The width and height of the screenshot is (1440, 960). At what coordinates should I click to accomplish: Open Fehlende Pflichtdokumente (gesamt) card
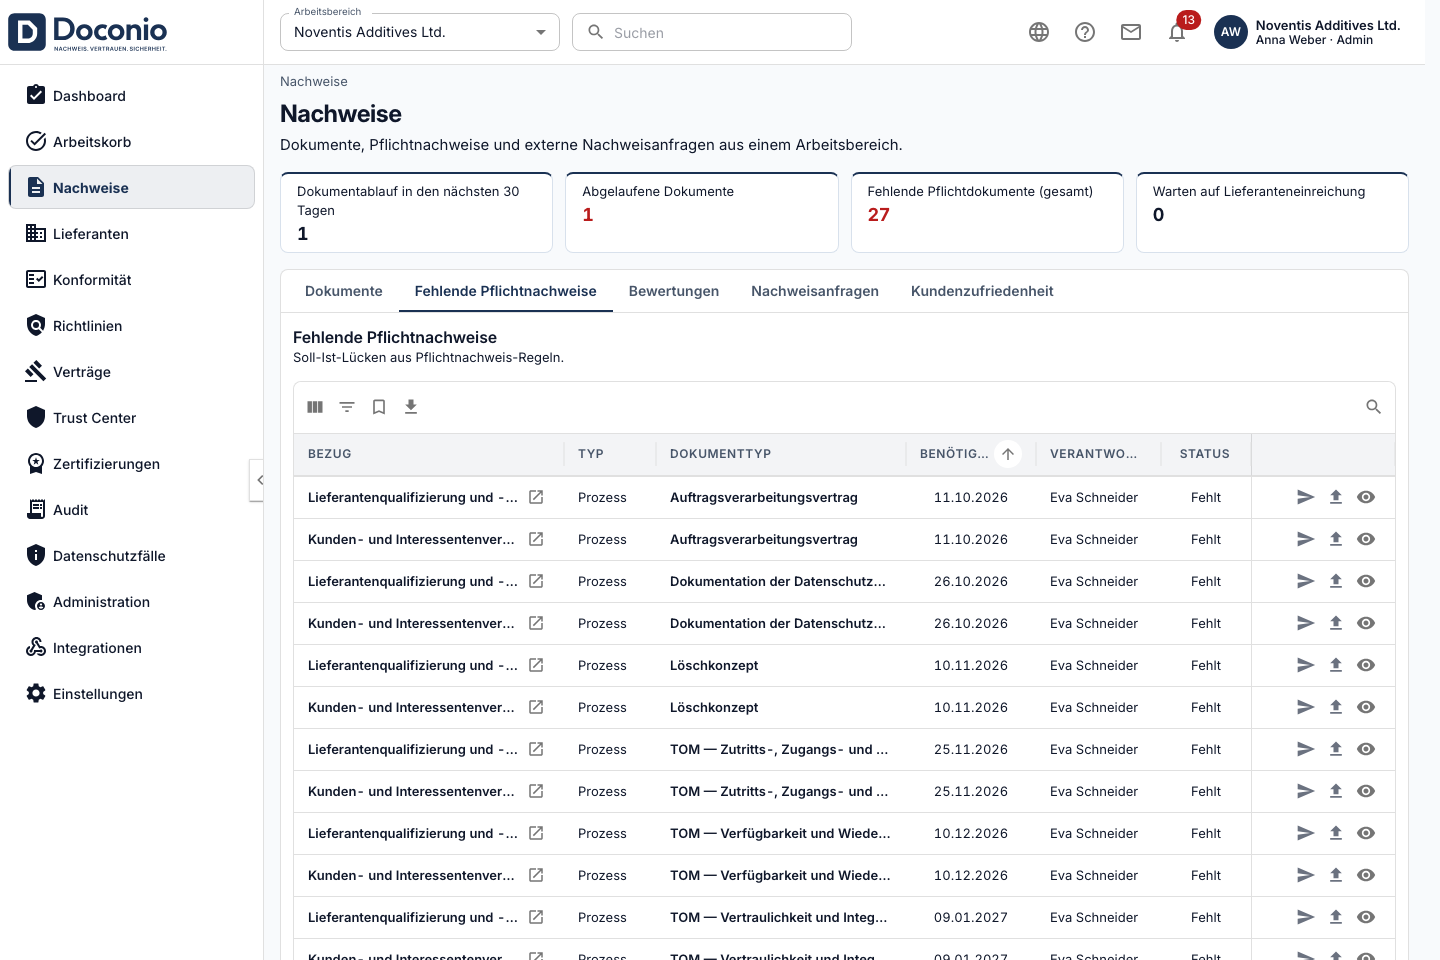pyautogui.click(x=987, y=212)
